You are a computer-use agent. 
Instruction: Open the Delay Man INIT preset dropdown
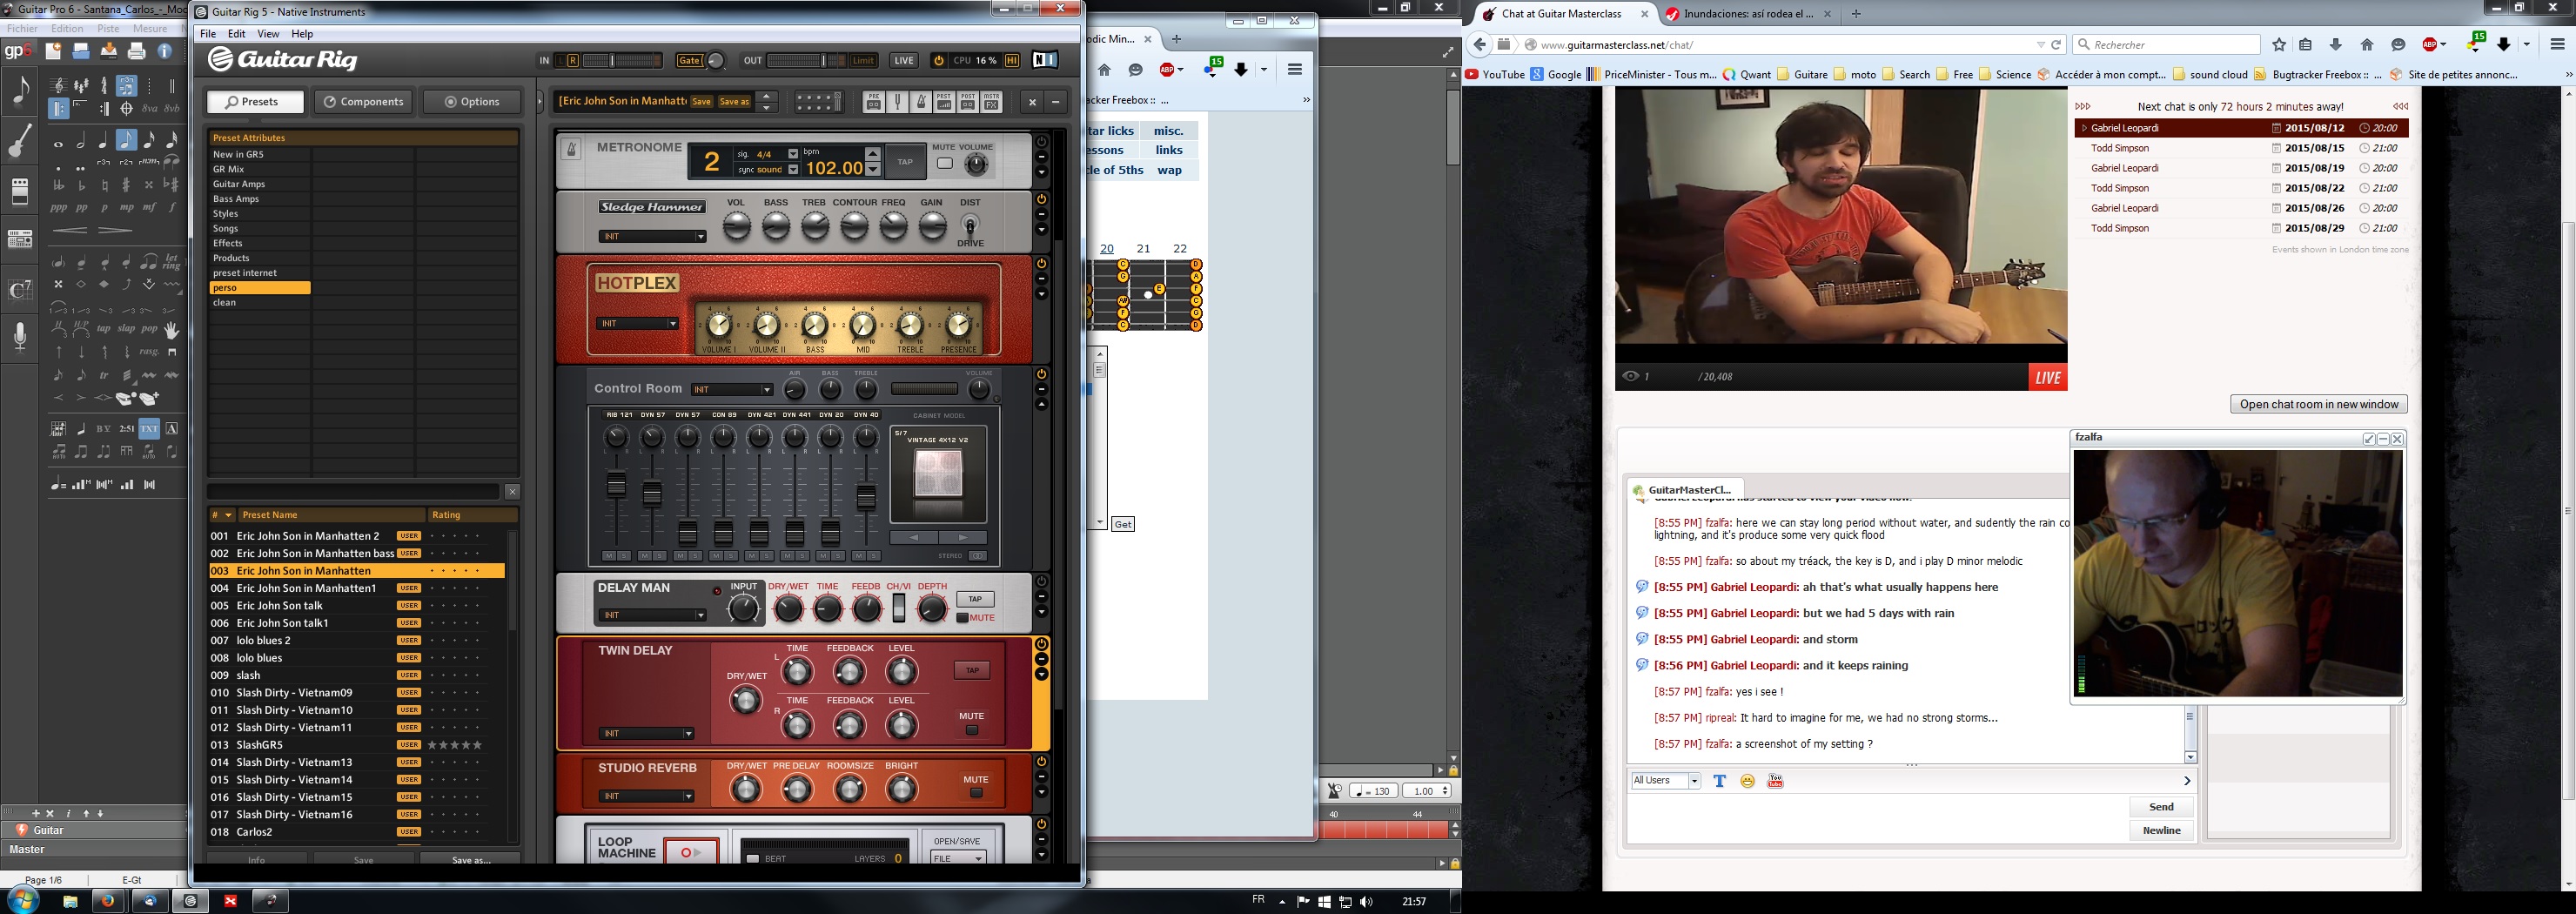pos(652,615)
